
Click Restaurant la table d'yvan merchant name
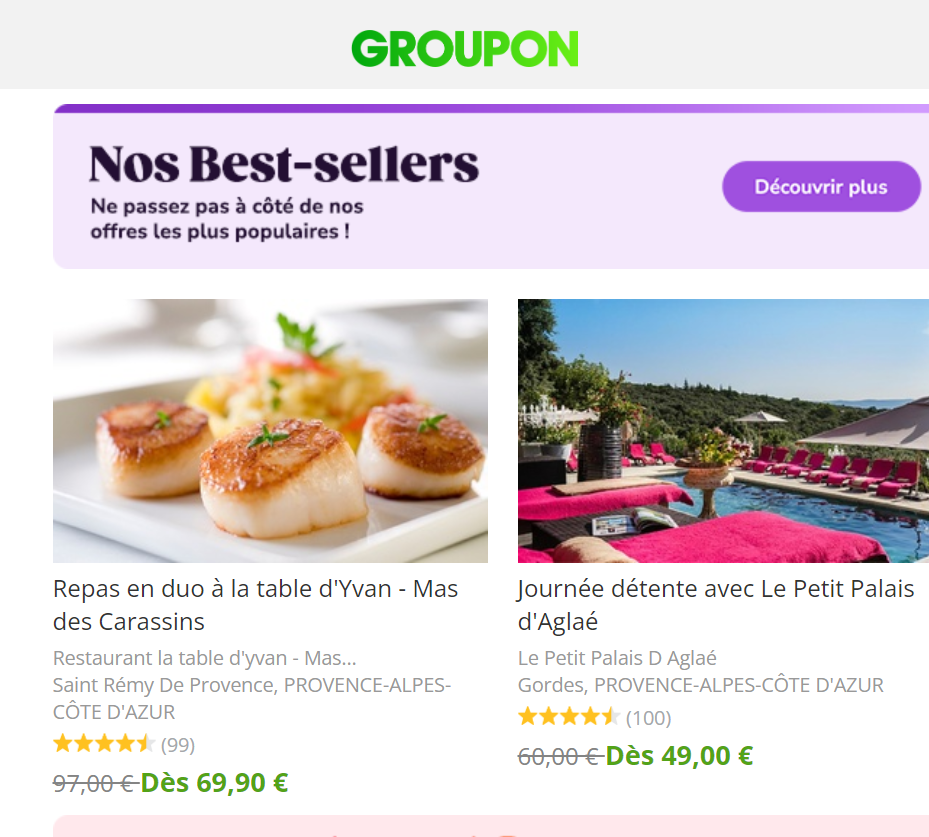204,658
